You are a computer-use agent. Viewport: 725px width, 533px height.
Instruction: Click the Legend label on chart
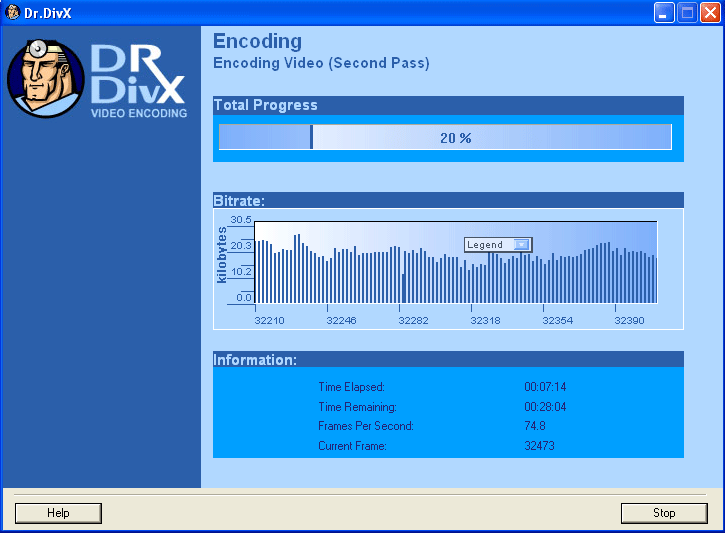pos(486,245)
